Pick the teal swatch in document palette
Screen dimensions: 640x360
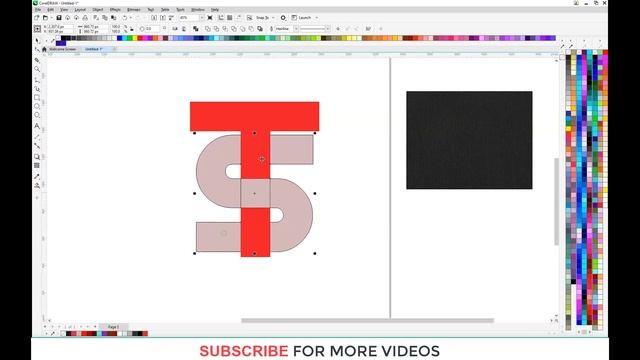pyautogui.click(x=99, y=333)
